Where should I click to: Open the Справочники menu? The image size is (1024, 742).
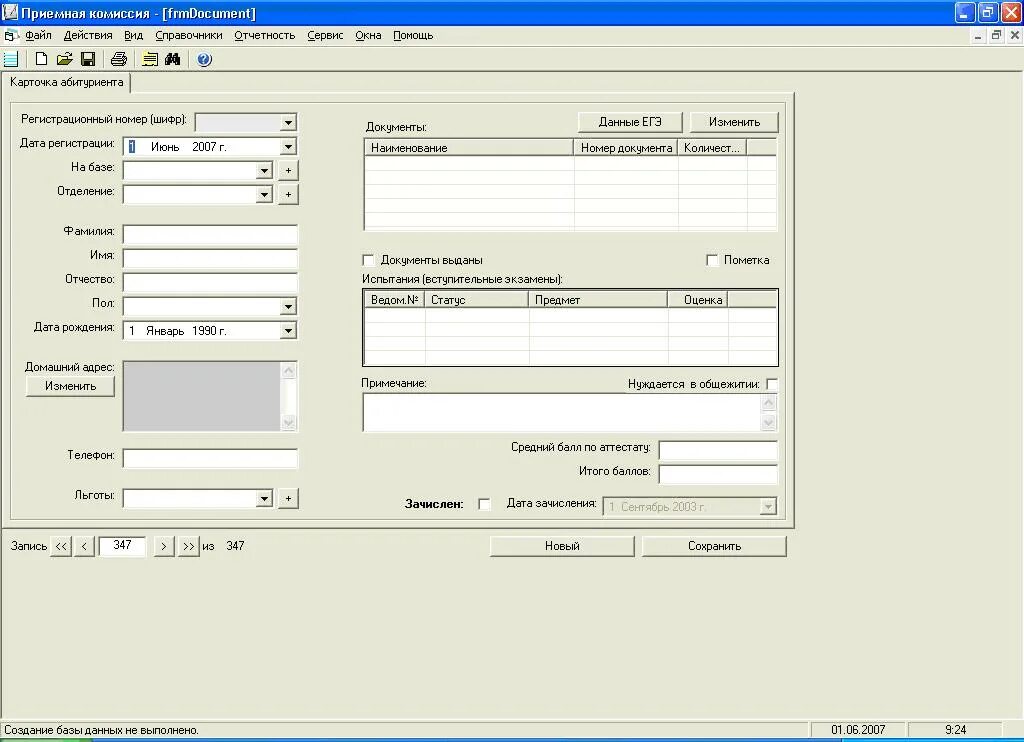pos(189,35)
